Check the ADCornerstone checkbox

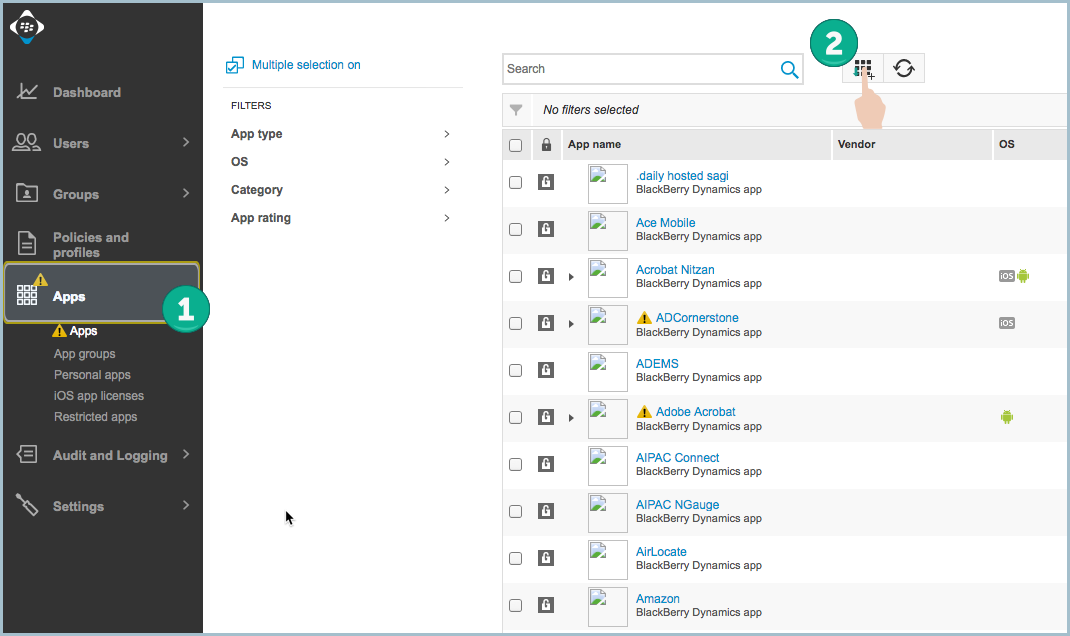pos(515,324)
